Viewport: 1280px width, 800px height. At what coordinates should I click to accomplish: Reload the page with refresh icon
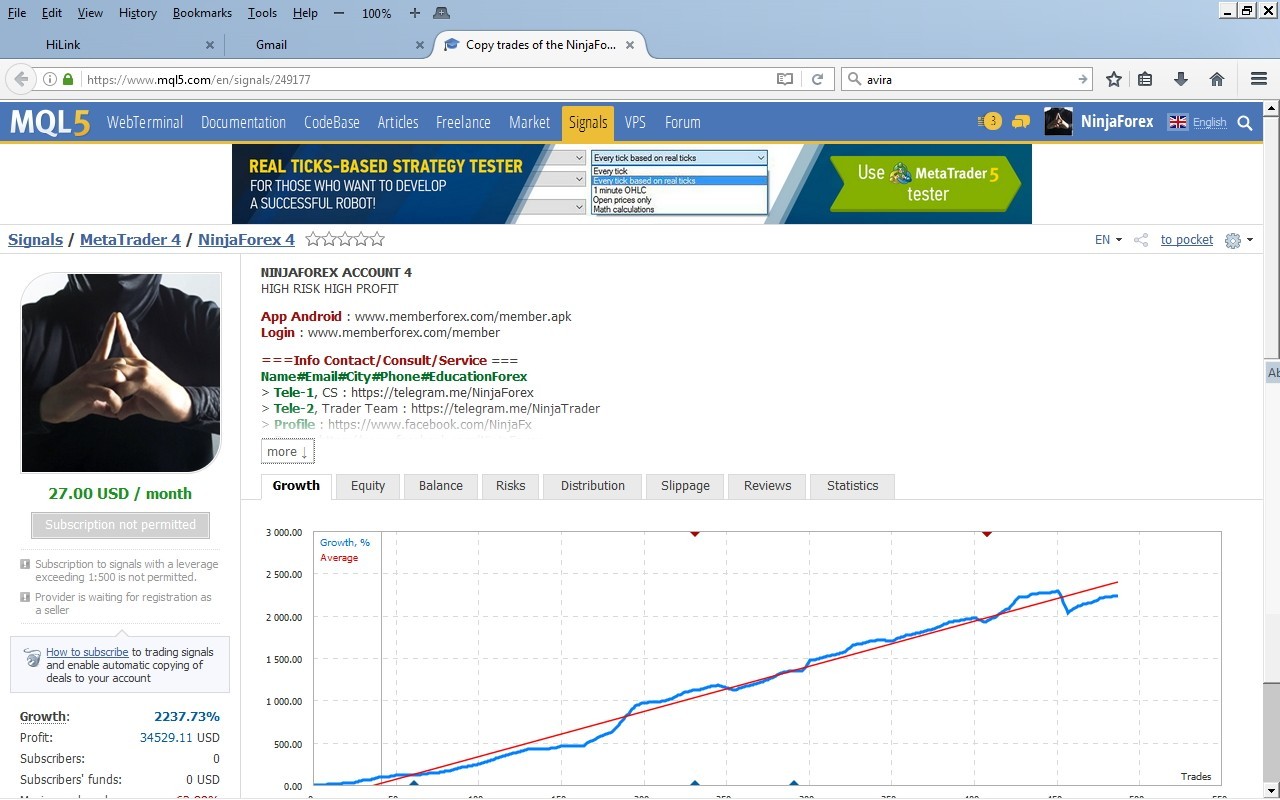tap(817, 79)
